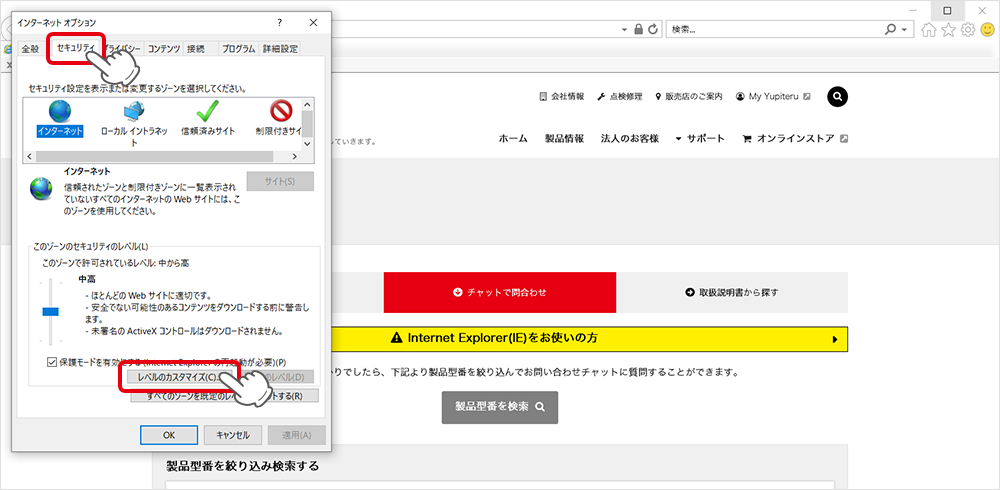Open the search box dropdown arrow
This screenshot has height=490, width=1000.
coord(904,29)
